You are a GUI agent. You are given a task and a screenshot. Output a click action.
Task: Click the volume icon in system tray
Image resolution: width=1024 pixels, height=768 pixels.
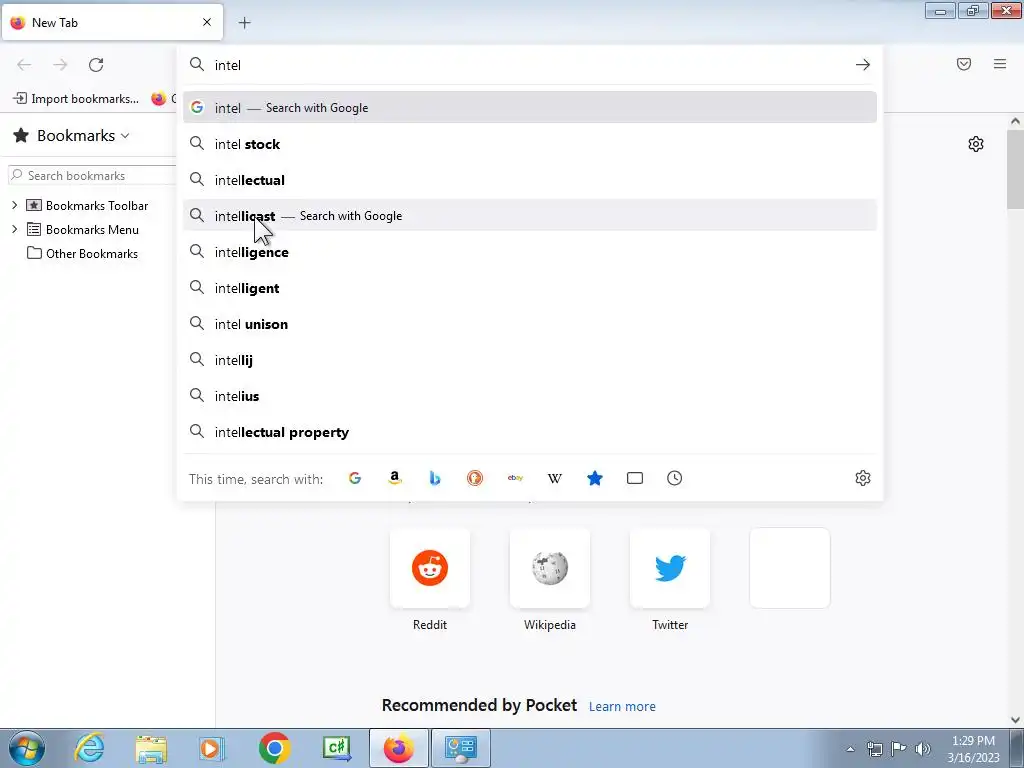[923, 749]
